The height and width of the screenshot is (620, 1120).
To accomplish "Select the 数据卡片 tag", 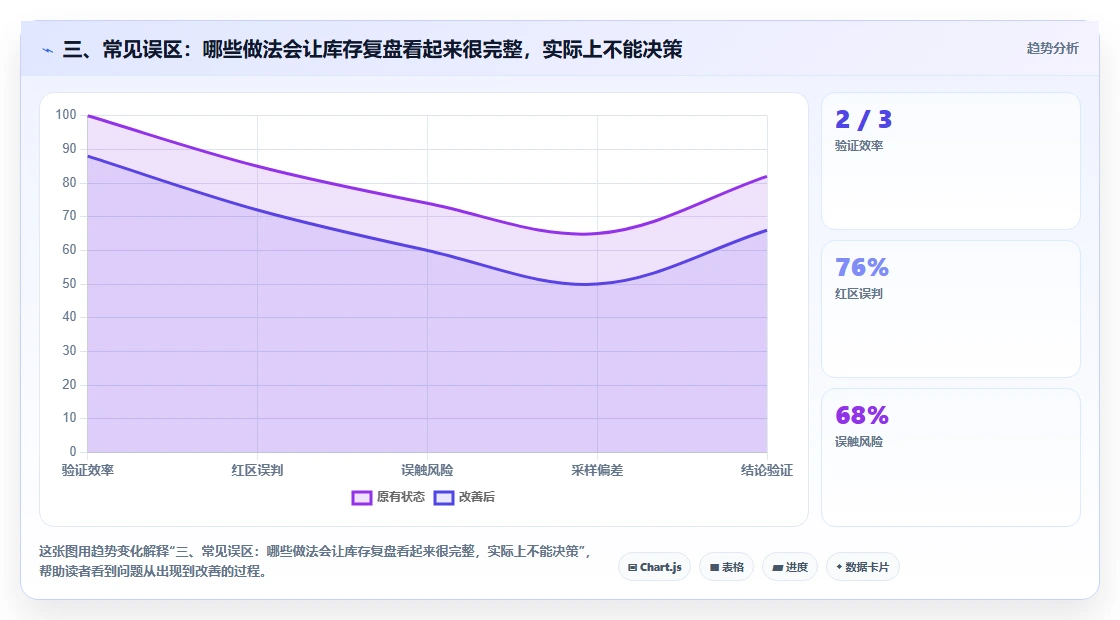I will pos(862,567).
